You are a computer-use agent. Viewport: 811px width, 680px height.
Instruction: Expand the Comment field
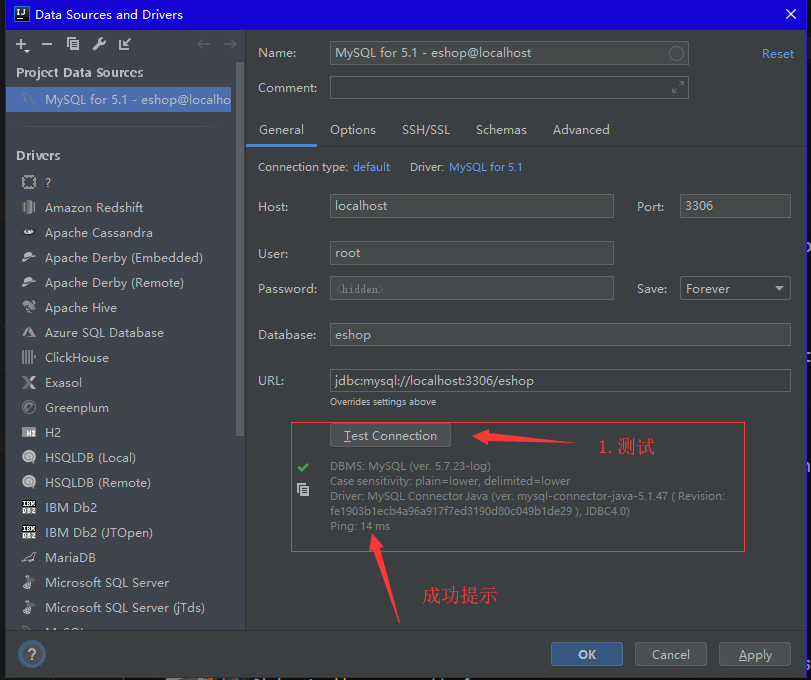coord(678,87)
